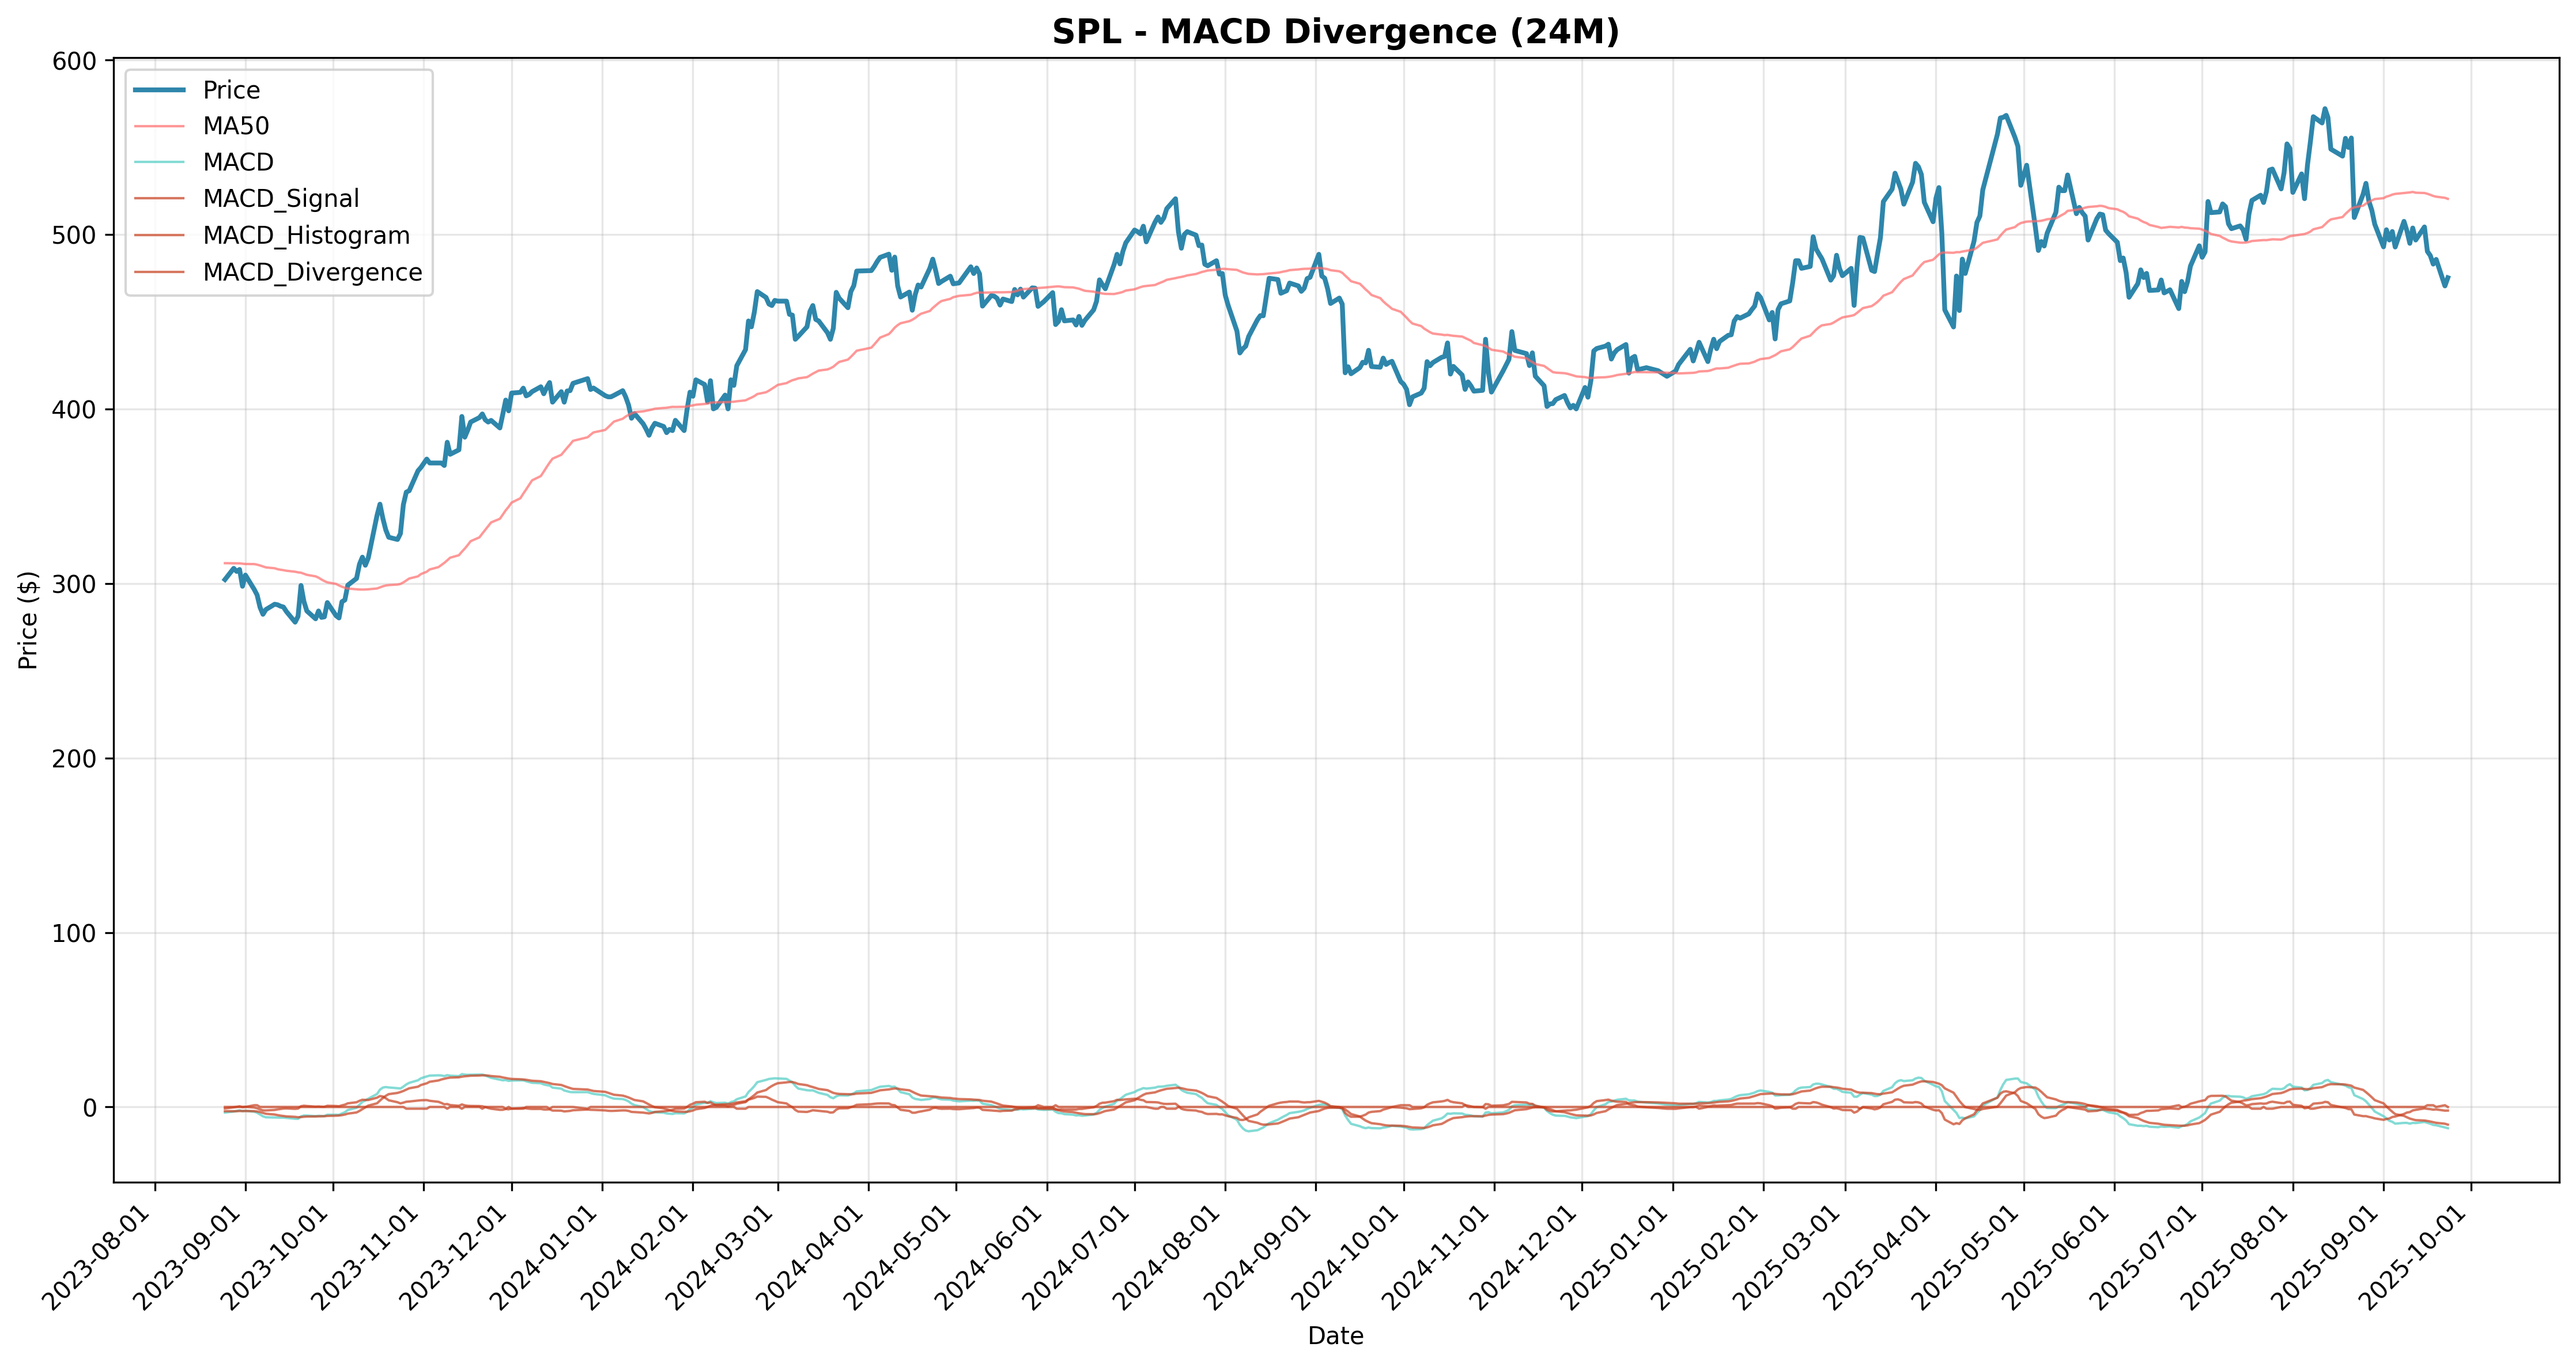Click the 'MA50' legend label
Viewport: 2576px width, 1366px height.
point(236,126)
